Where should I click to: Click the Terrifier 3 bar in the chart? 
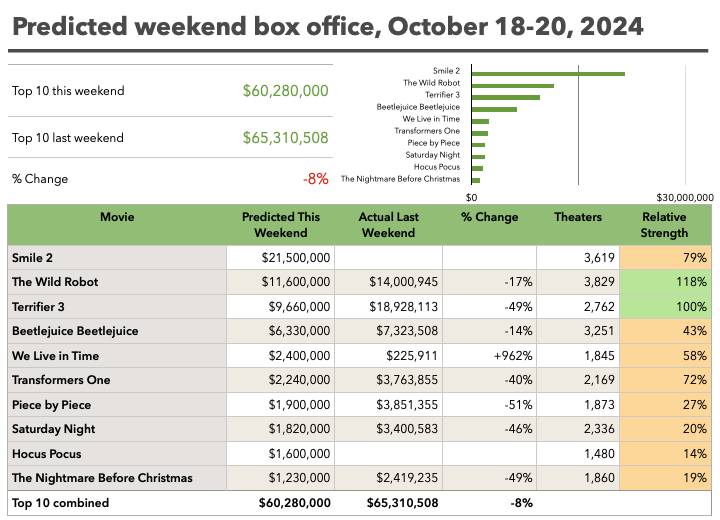(506, 97)
